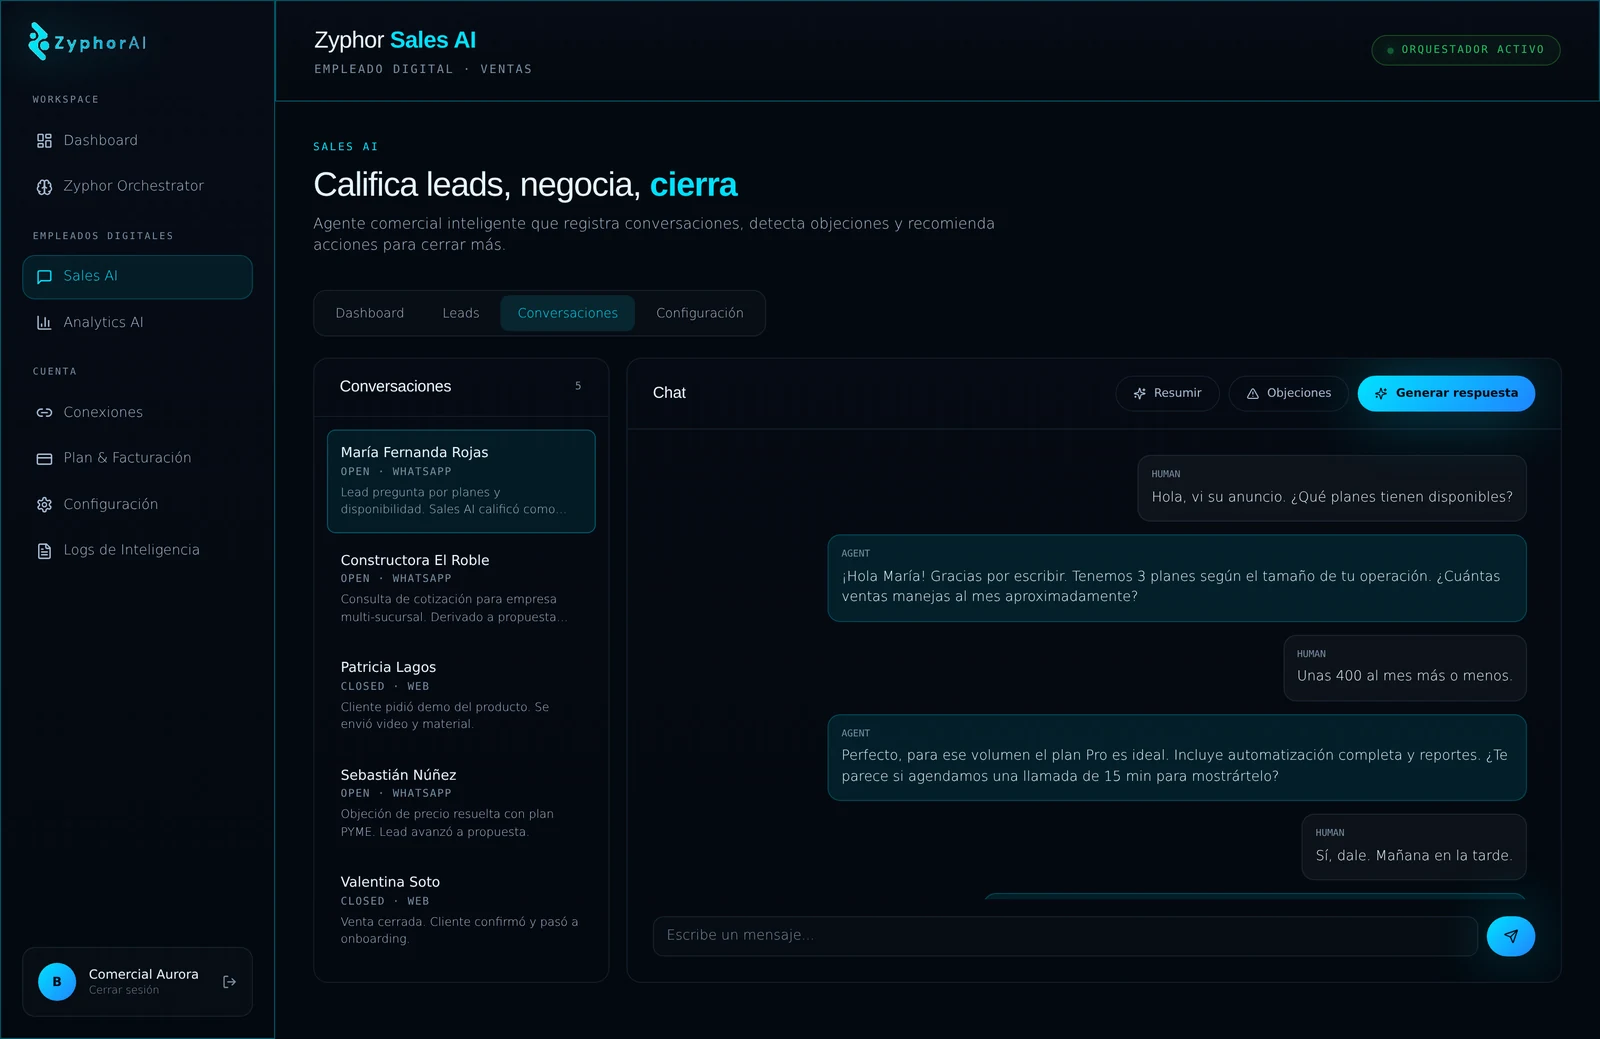Open Sebastián Núñez conversation
This screenshot has width=1600, height=1039.
[x=461, y=803]
